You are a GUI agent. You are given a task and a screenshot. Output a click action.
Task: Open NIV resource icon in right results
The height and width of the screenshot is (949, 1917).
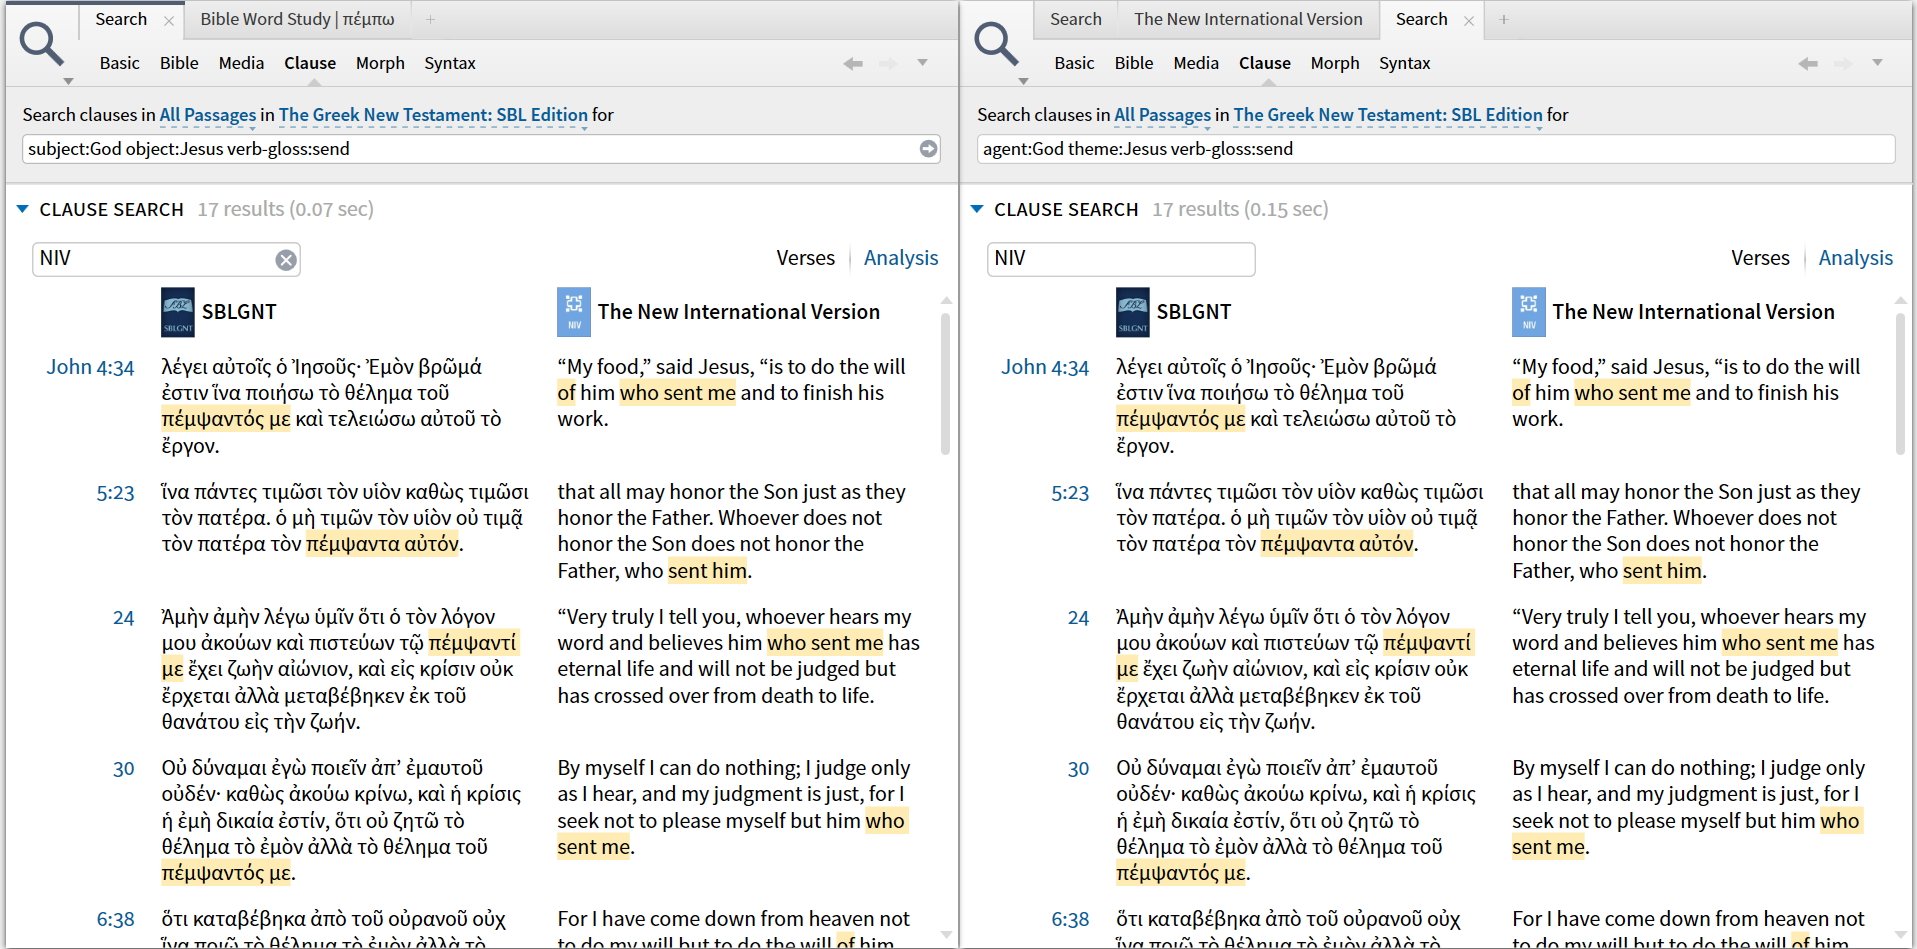coord(1529,313)
